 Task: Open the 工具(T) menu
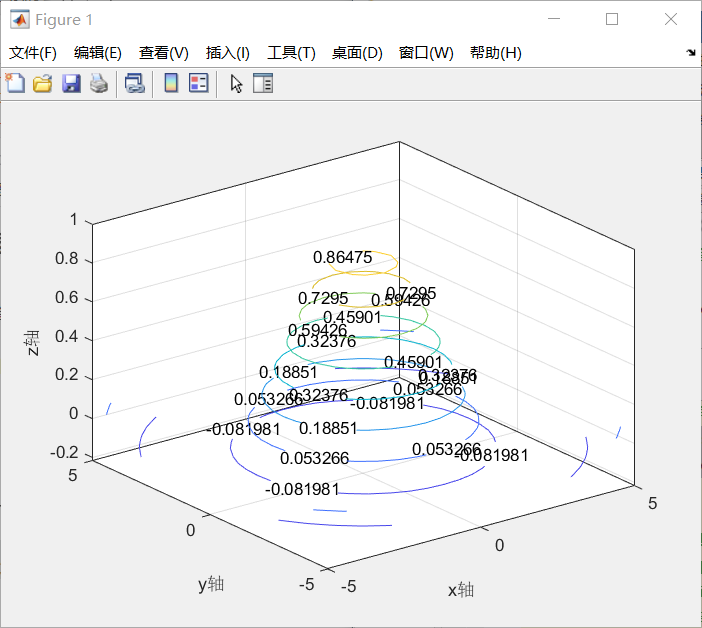click(x=291, y=53)
